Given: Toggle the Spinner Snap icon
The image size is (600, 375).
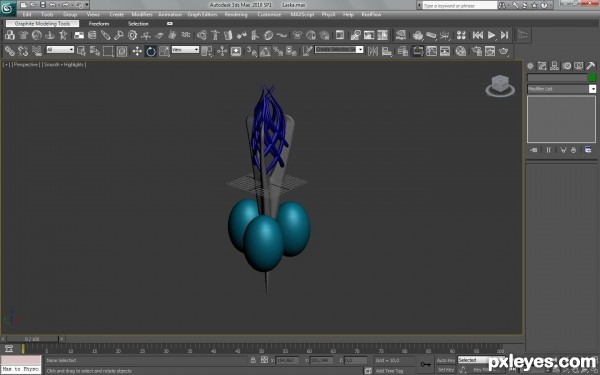Looking at the screenshot, I should tap(291, 51).
